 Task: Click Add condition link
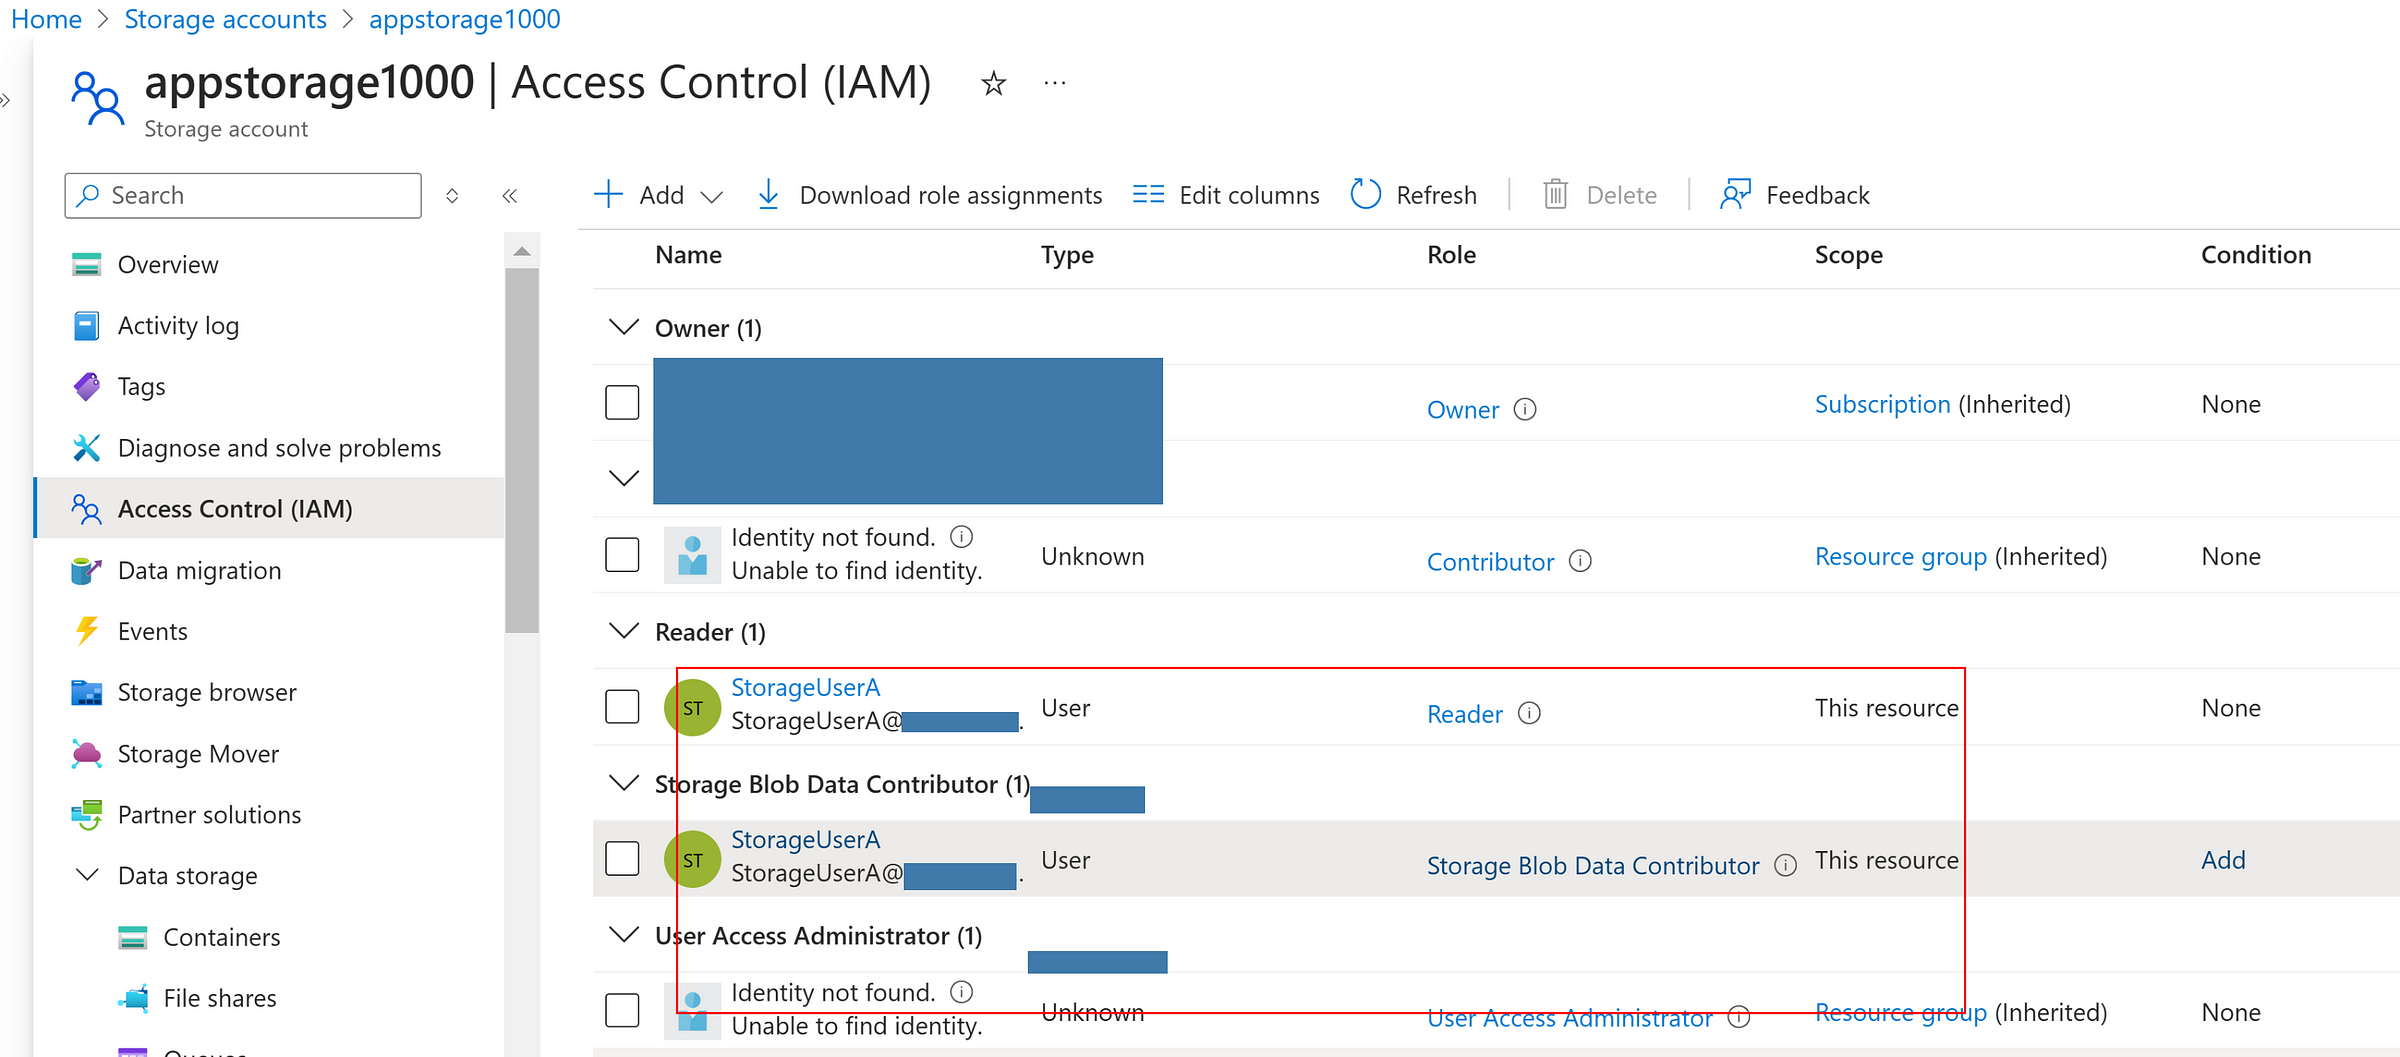(2223, 860)
